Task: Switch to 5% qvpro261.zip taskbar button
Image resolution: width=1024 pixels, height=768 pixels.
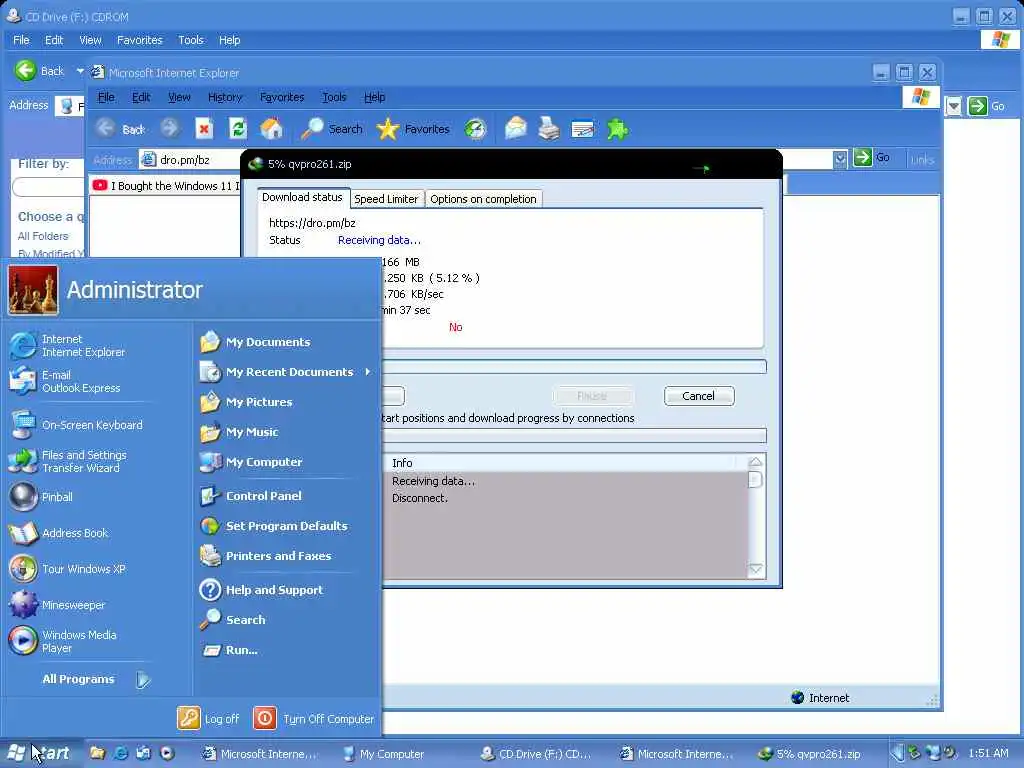Action: (x=810, y=754)
